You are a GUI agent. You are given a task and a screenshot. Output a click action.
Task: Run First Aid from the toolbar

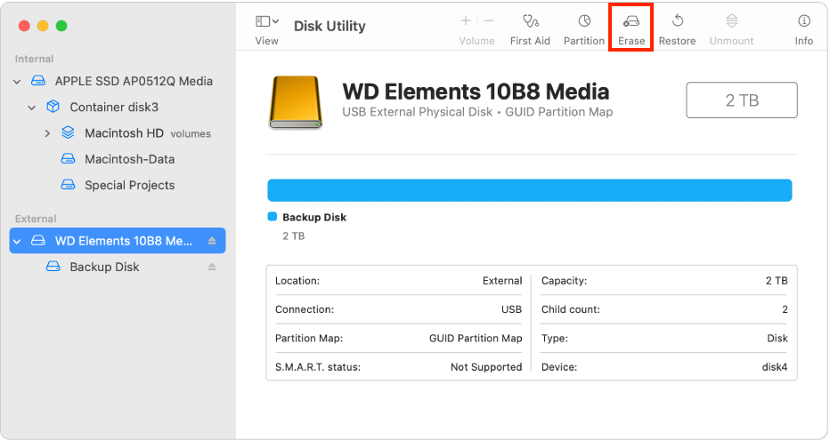click(x=530, y=30)
